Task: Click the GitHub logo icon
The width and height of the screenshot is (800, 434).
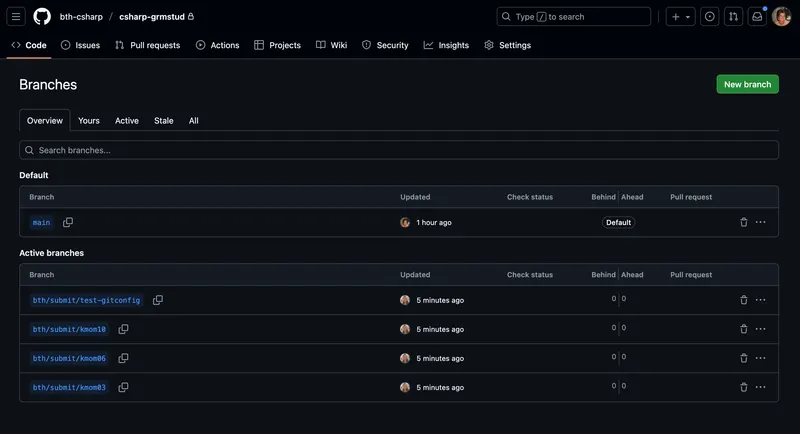Action: (x=42, y=17)
